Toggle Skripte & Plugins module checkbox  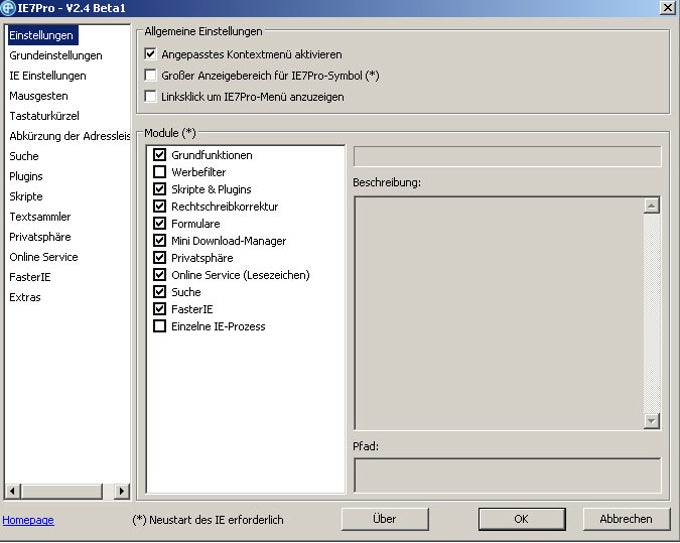[x=160, y=189]
